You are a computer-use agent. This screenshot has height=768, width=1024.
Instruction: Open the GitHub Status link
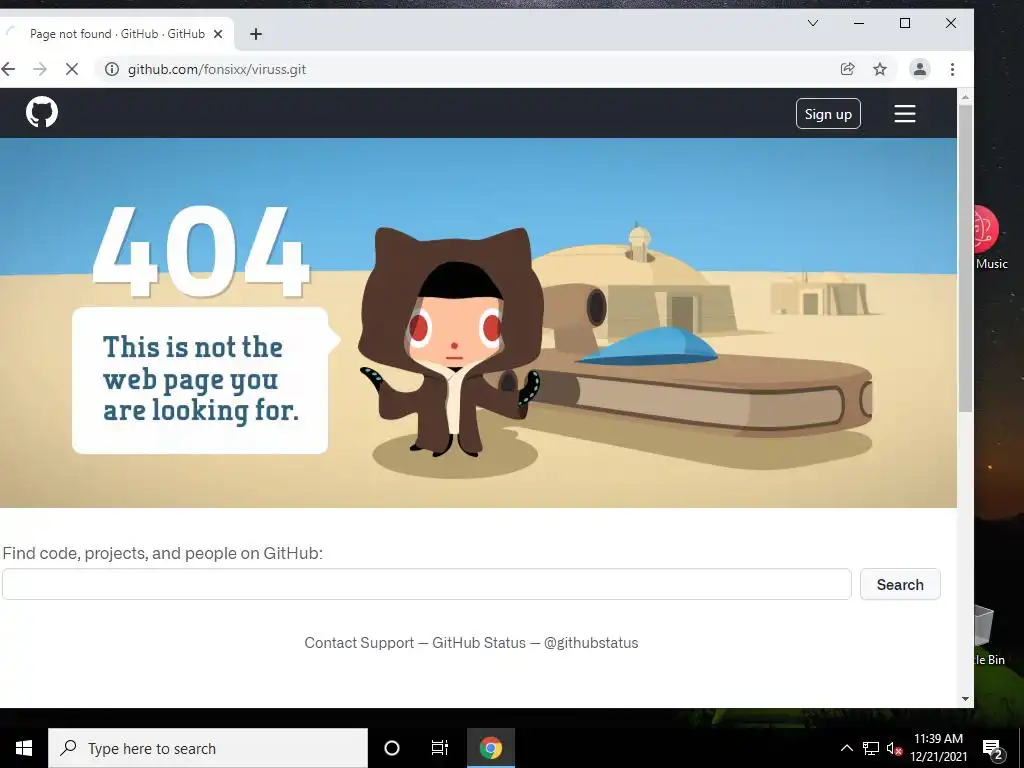point(479,643)
